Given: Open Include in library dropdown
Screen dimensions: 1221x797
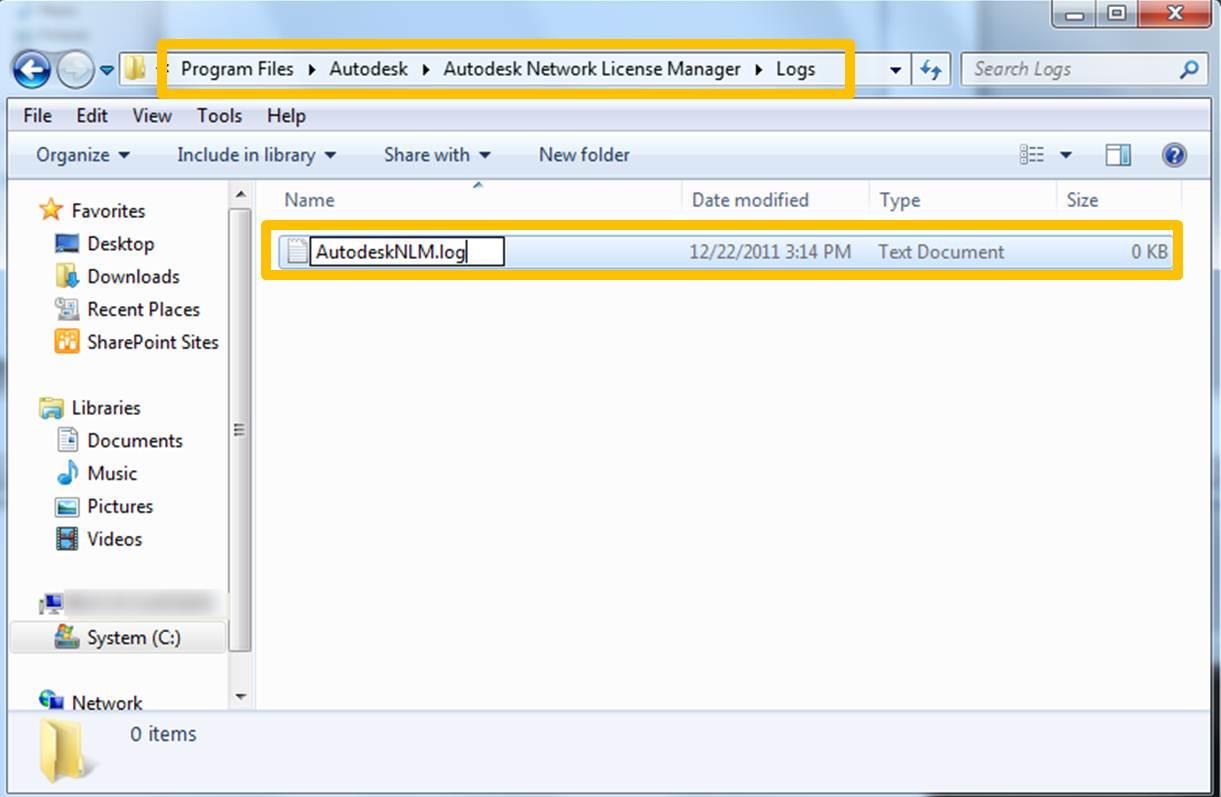Looking at the screenshot, I should coord(256,155).
